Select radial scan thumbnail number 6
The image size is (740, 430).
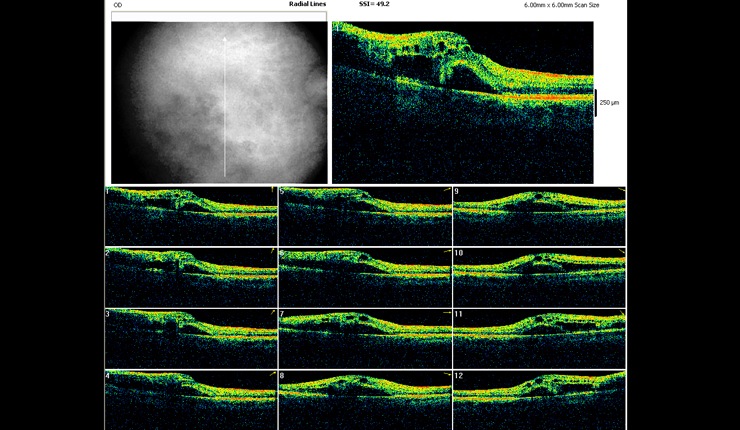tap(364, 276)
